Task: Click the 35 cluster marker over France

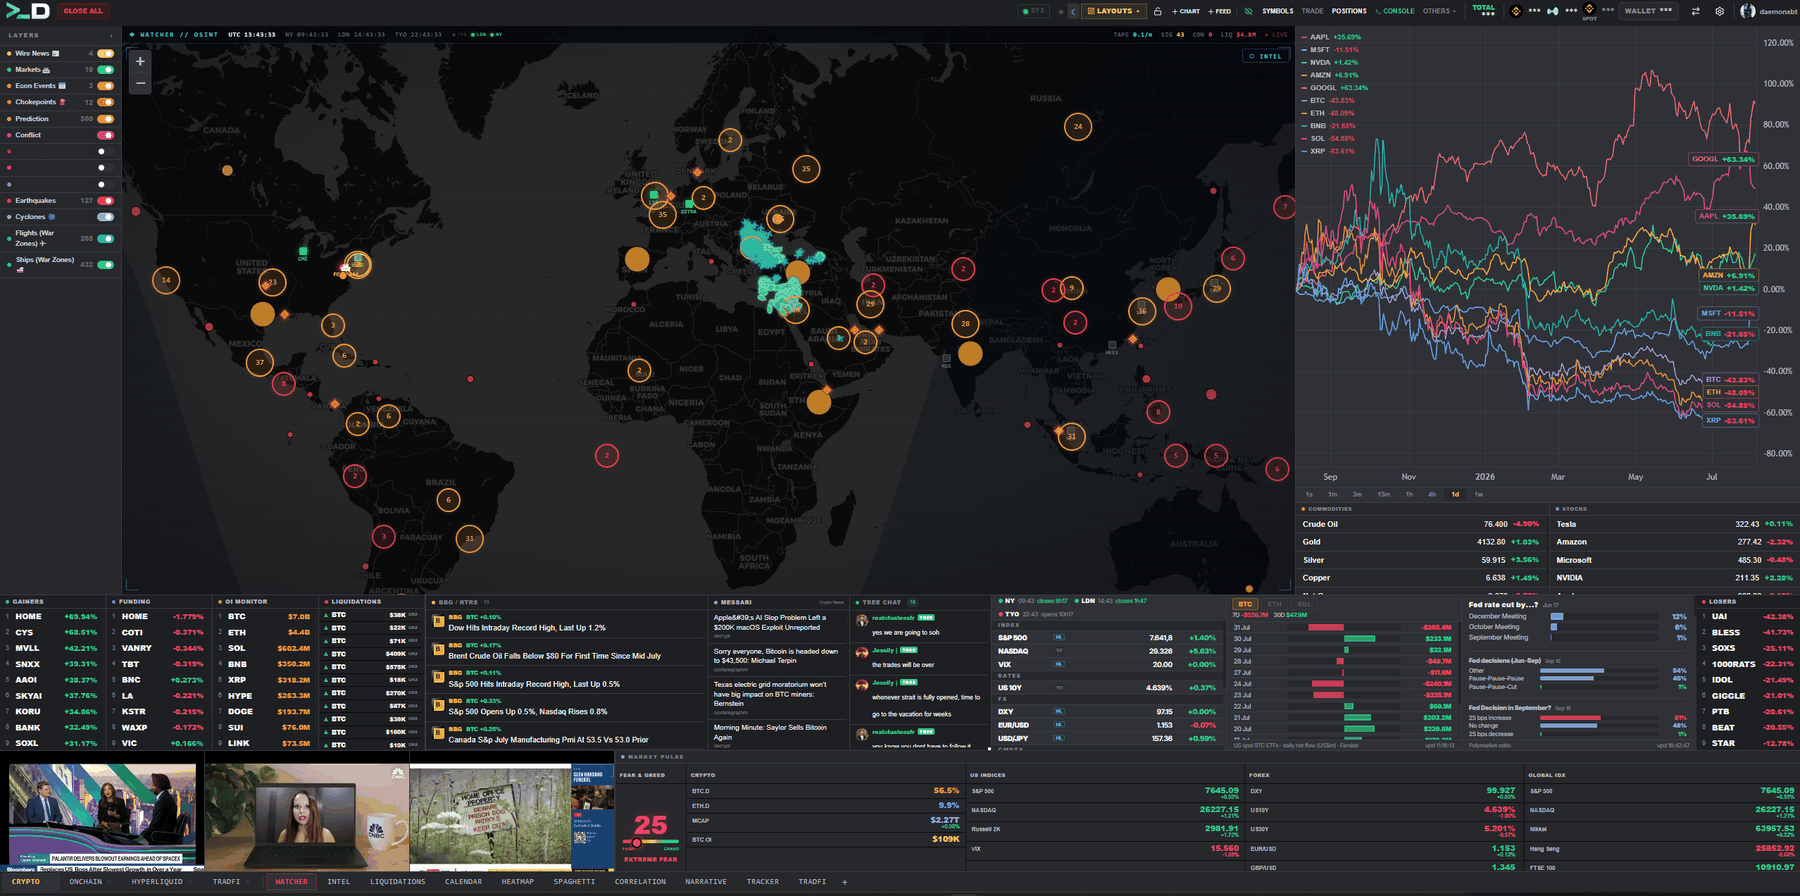Action: coord(662,214)
